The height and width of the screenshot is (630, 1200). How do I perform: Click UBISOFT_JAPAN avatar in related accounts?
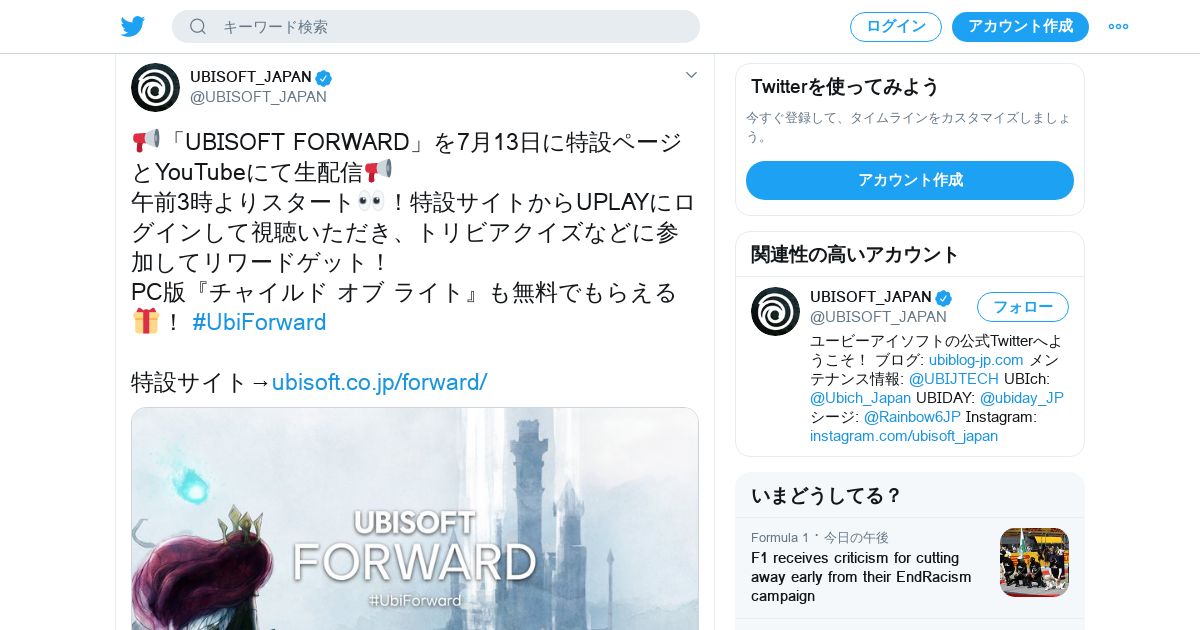(x=775, y=311)
